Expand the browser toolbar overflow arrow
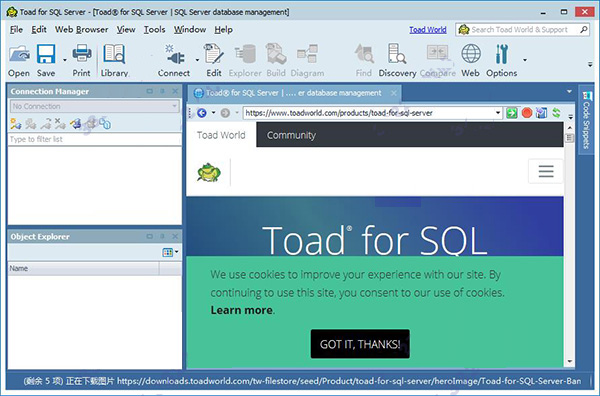The image size is (600, 396). click(571, 116)
